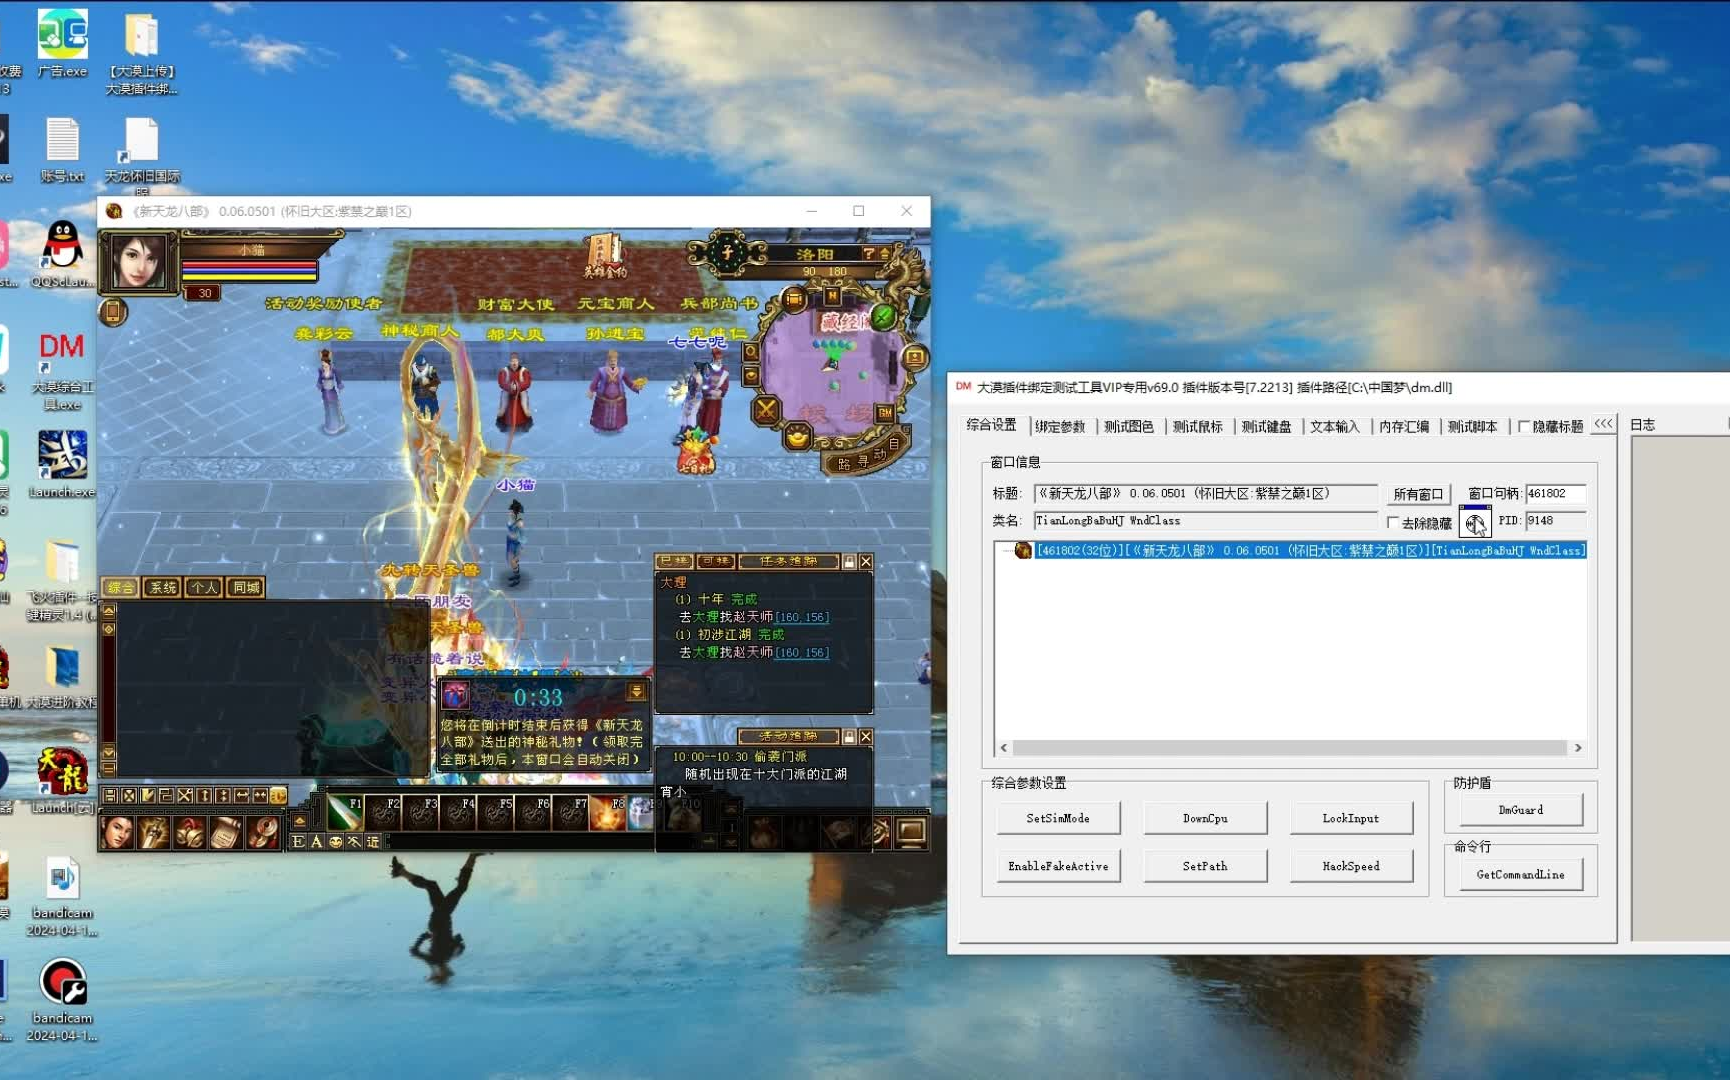Image resolution: width=1730 pixels, height=1080 pixels.
Task: Switch to the 测试图色 tab
Action: point(1129,427)
